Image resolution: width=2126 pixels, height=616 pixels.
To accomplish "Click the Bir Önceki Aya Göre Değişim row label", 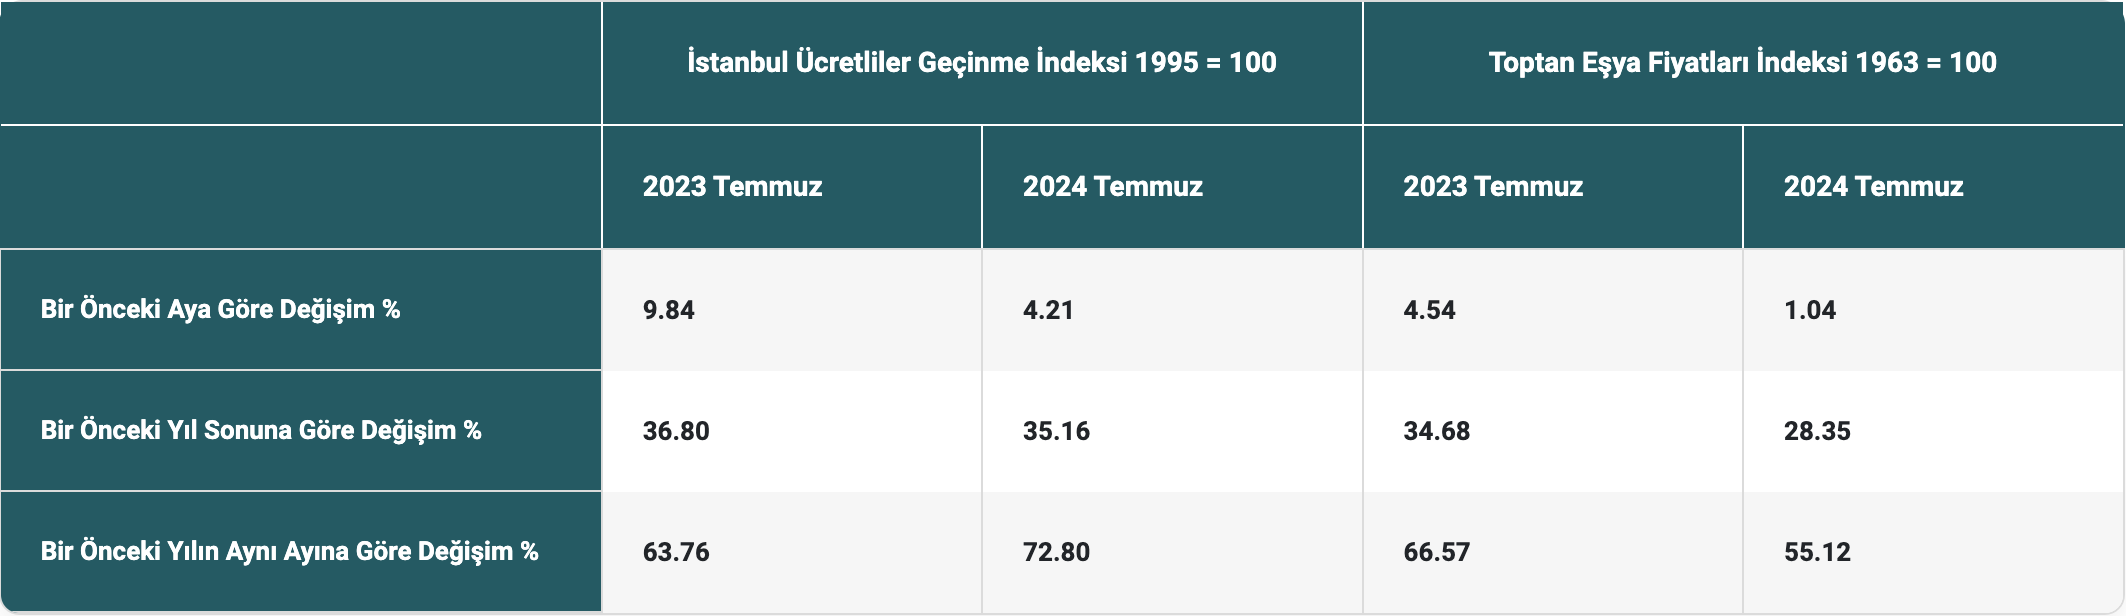I will click(x=220, y=309).
